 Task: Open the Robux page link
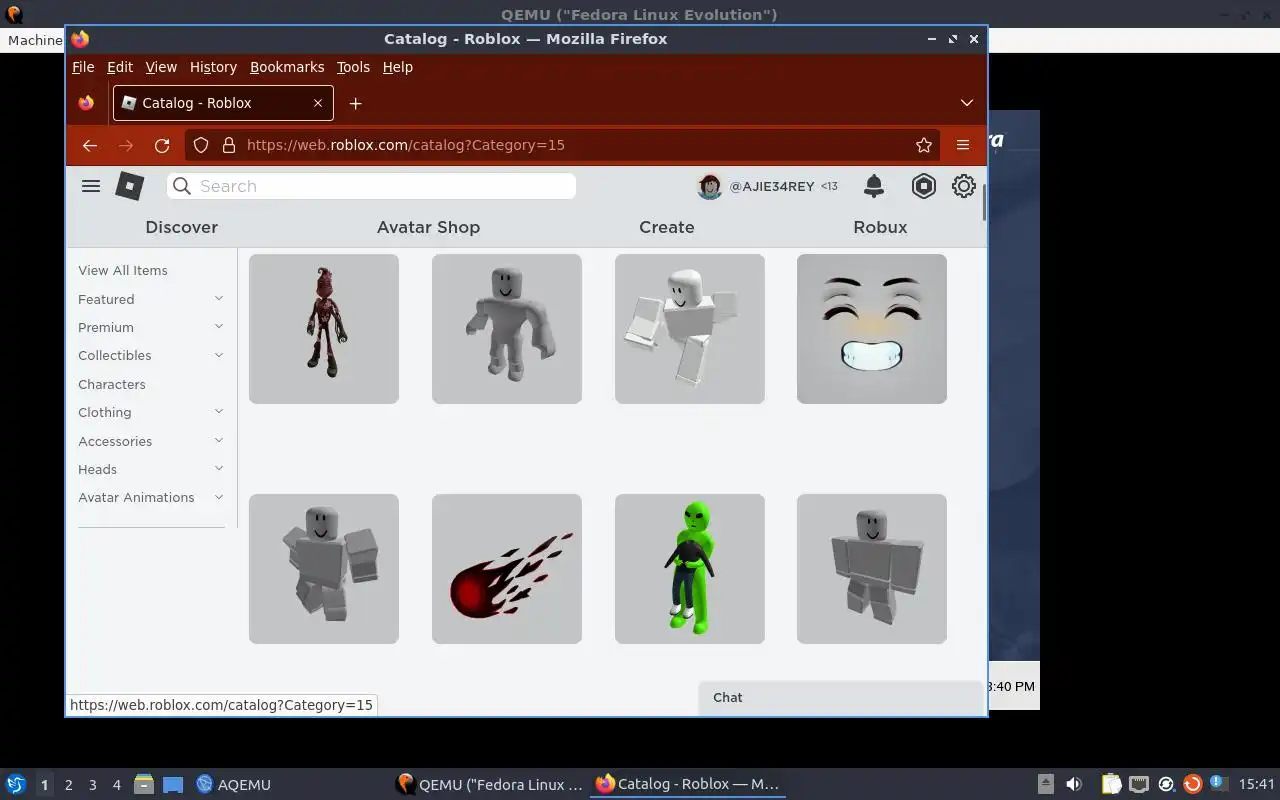[880, 227]
